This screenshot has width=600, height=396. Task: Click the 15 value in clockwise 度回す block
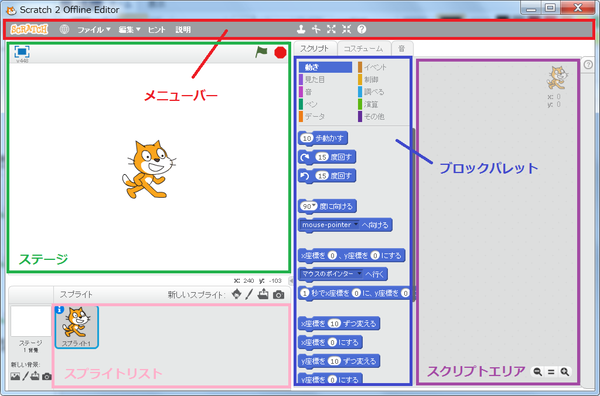(x=322, y=157)
